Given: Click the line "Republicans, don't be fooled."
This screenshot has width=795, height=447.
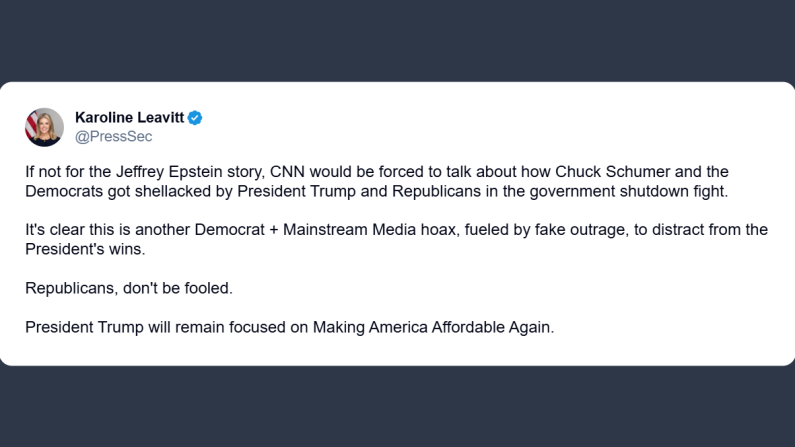Looking at the screenshot, I should tap(128, 288).
